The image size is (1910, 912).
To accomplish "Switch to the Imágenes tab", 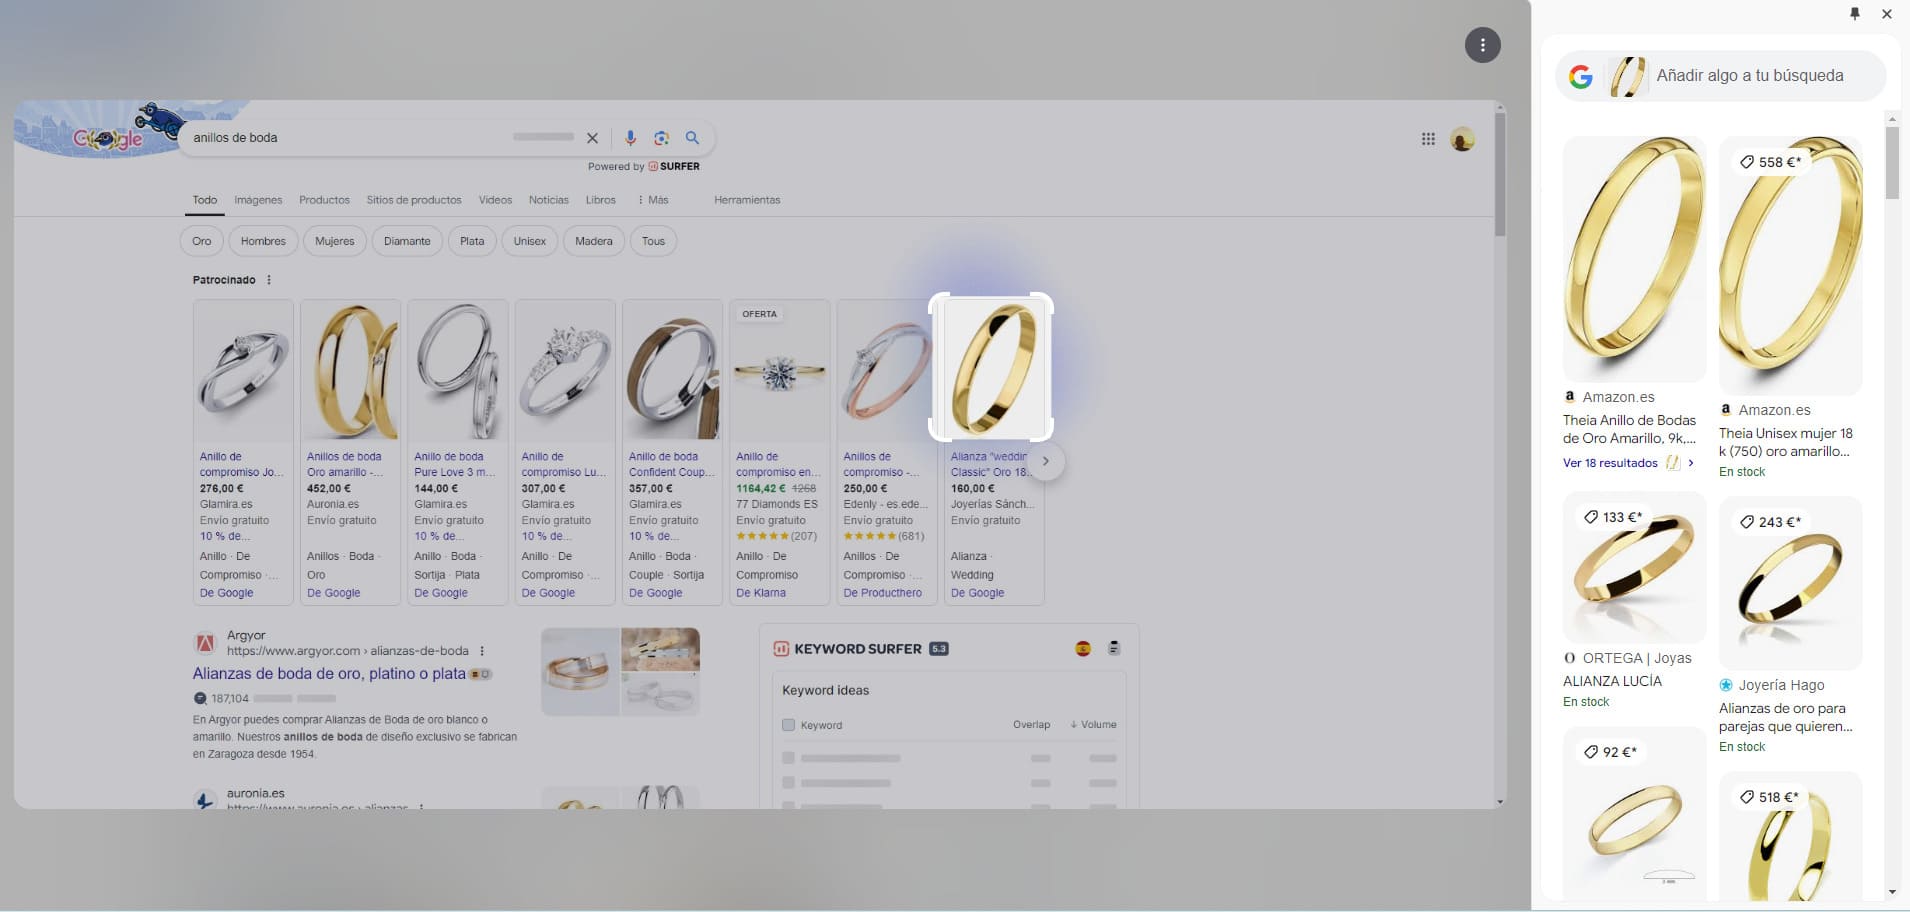I will (258, 200).
